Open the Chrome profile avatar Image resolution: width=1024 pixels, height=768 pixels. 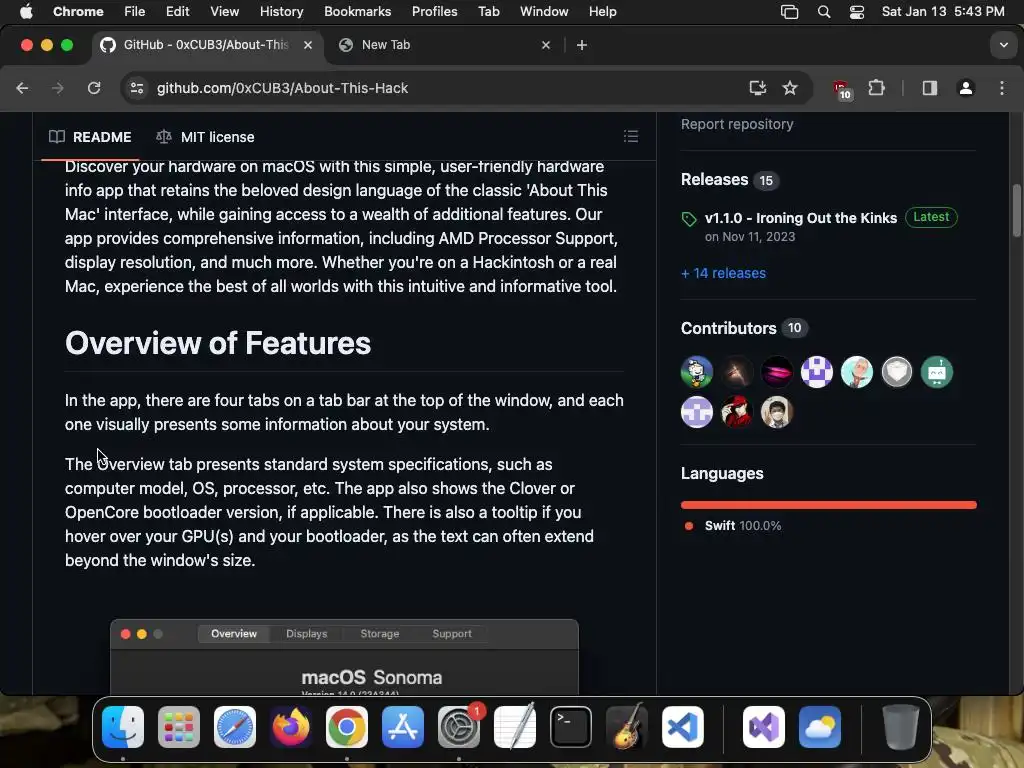[x=965, y=88]
